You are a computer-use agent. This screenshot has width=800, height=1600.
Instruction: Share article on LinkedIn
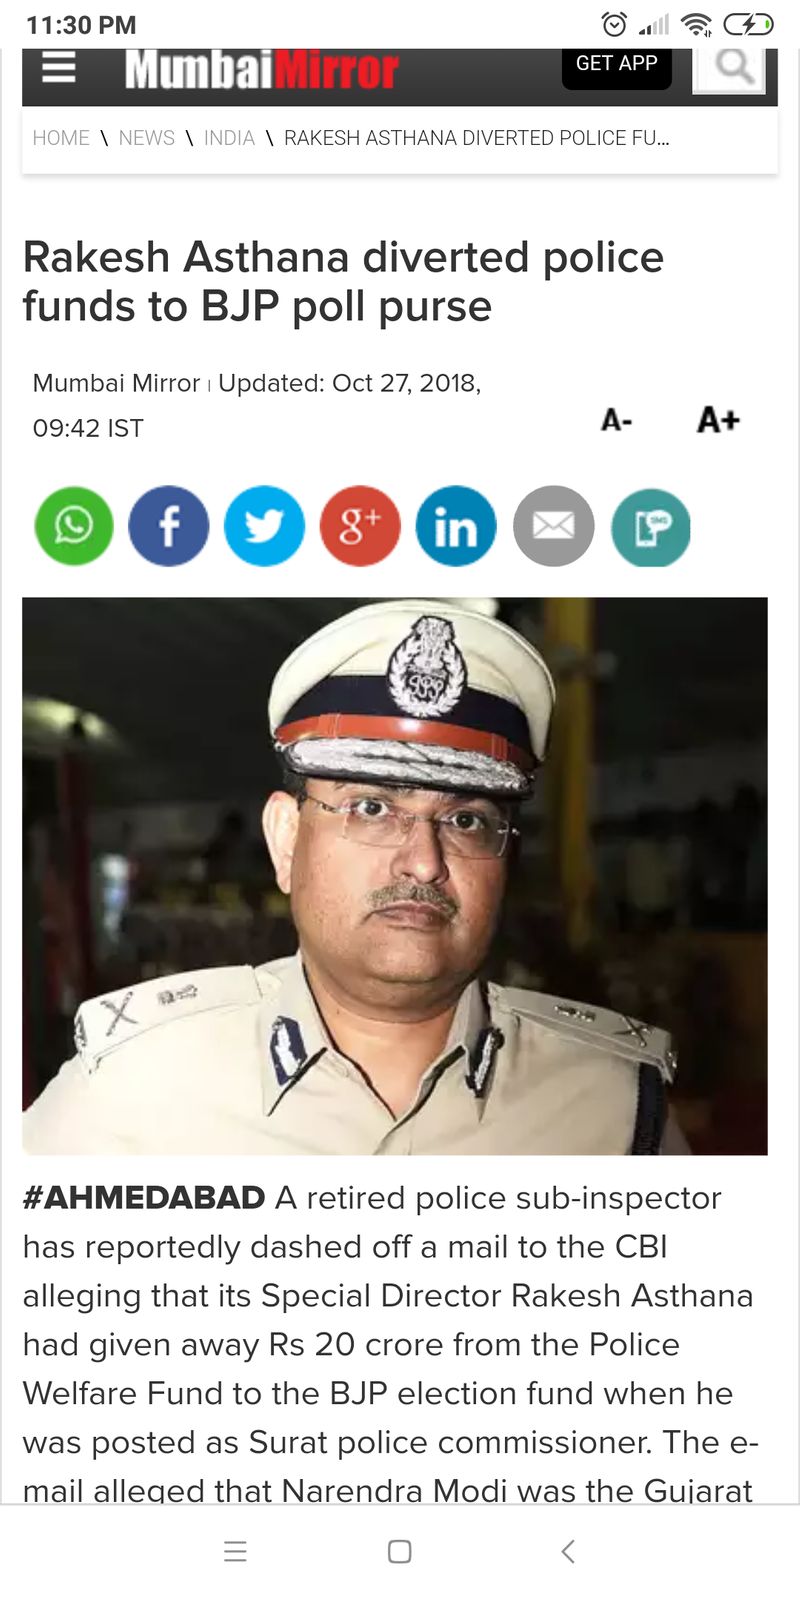pyautogui.click(x=456, y=526)
